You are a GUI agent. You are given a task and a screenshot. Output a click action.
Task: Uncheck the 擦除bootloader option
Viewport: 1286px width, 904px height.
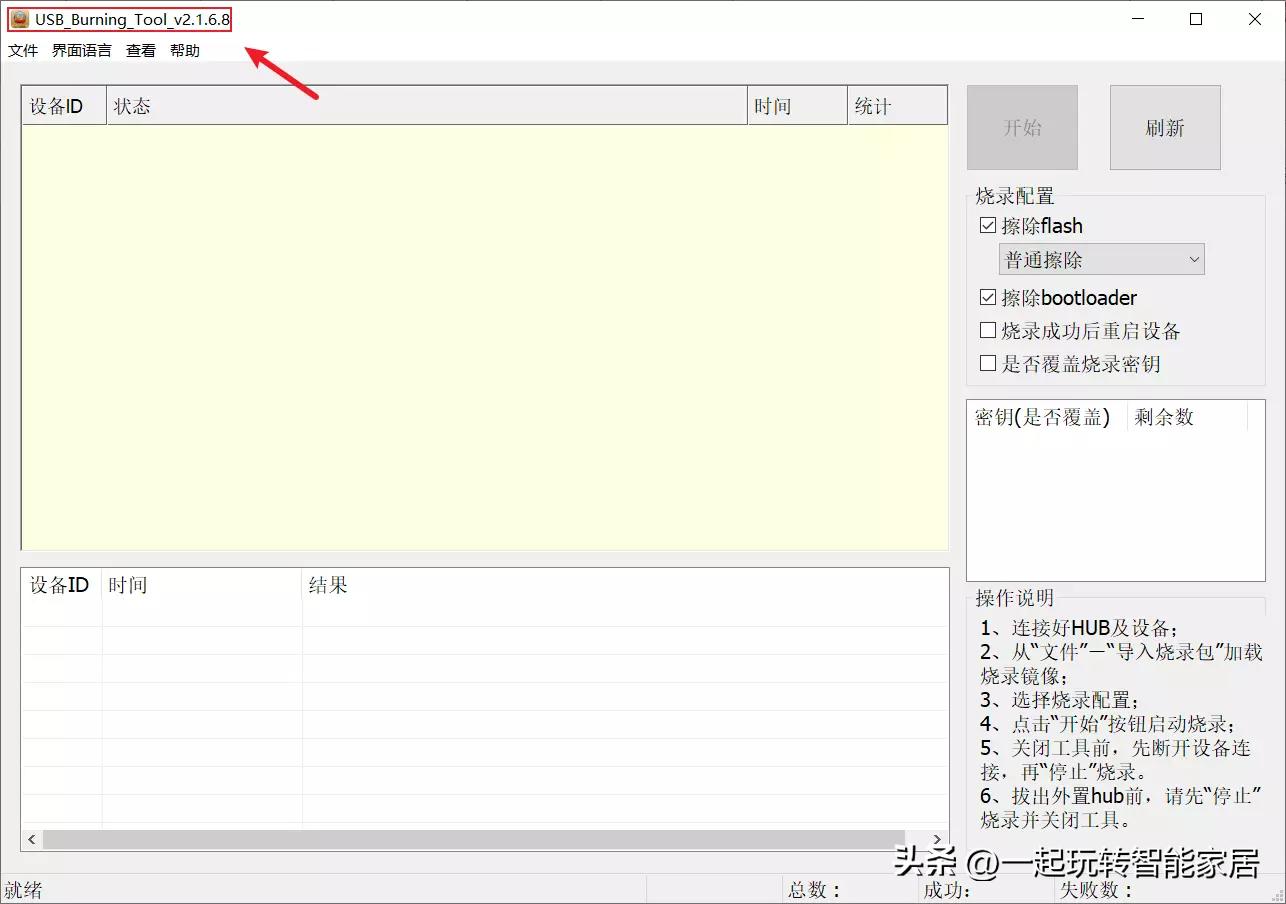pyautogui.click(x=988, y=297)
